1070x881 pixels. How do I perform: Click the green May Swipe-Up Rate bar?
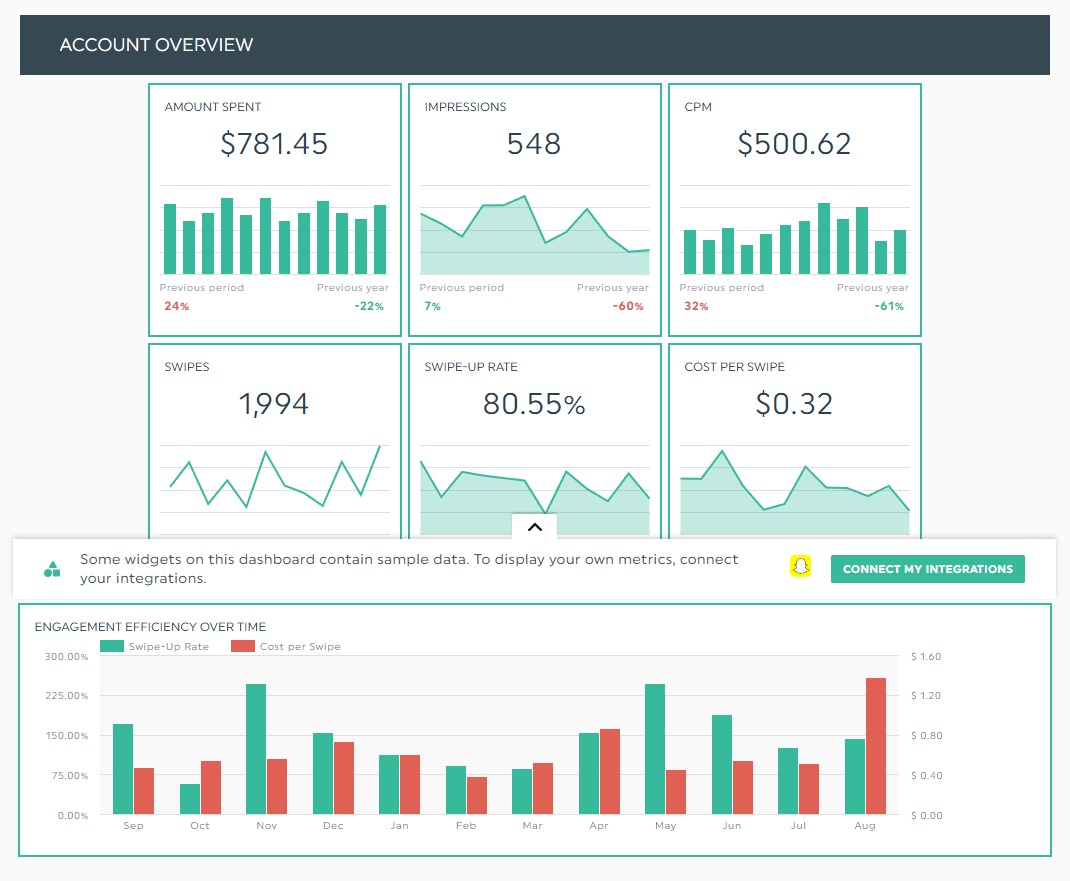tap(655, 749)
